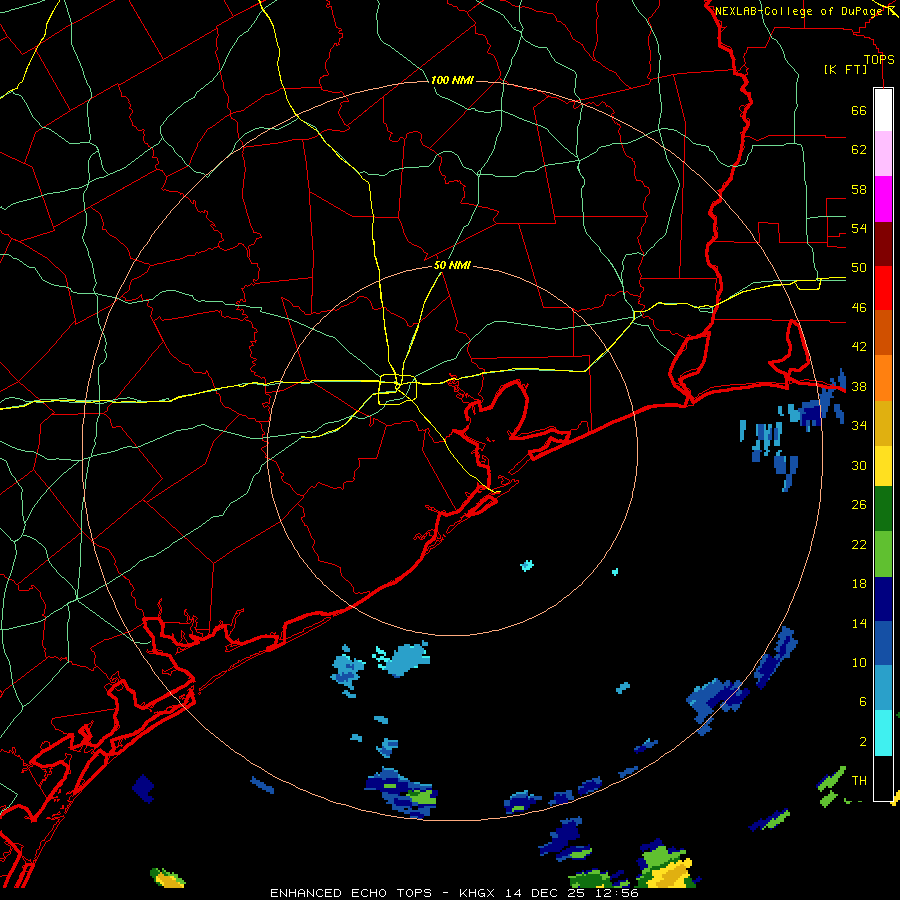Click the 42 legend value
Viewport: 900px width, 900px height.
pos(859,347)
